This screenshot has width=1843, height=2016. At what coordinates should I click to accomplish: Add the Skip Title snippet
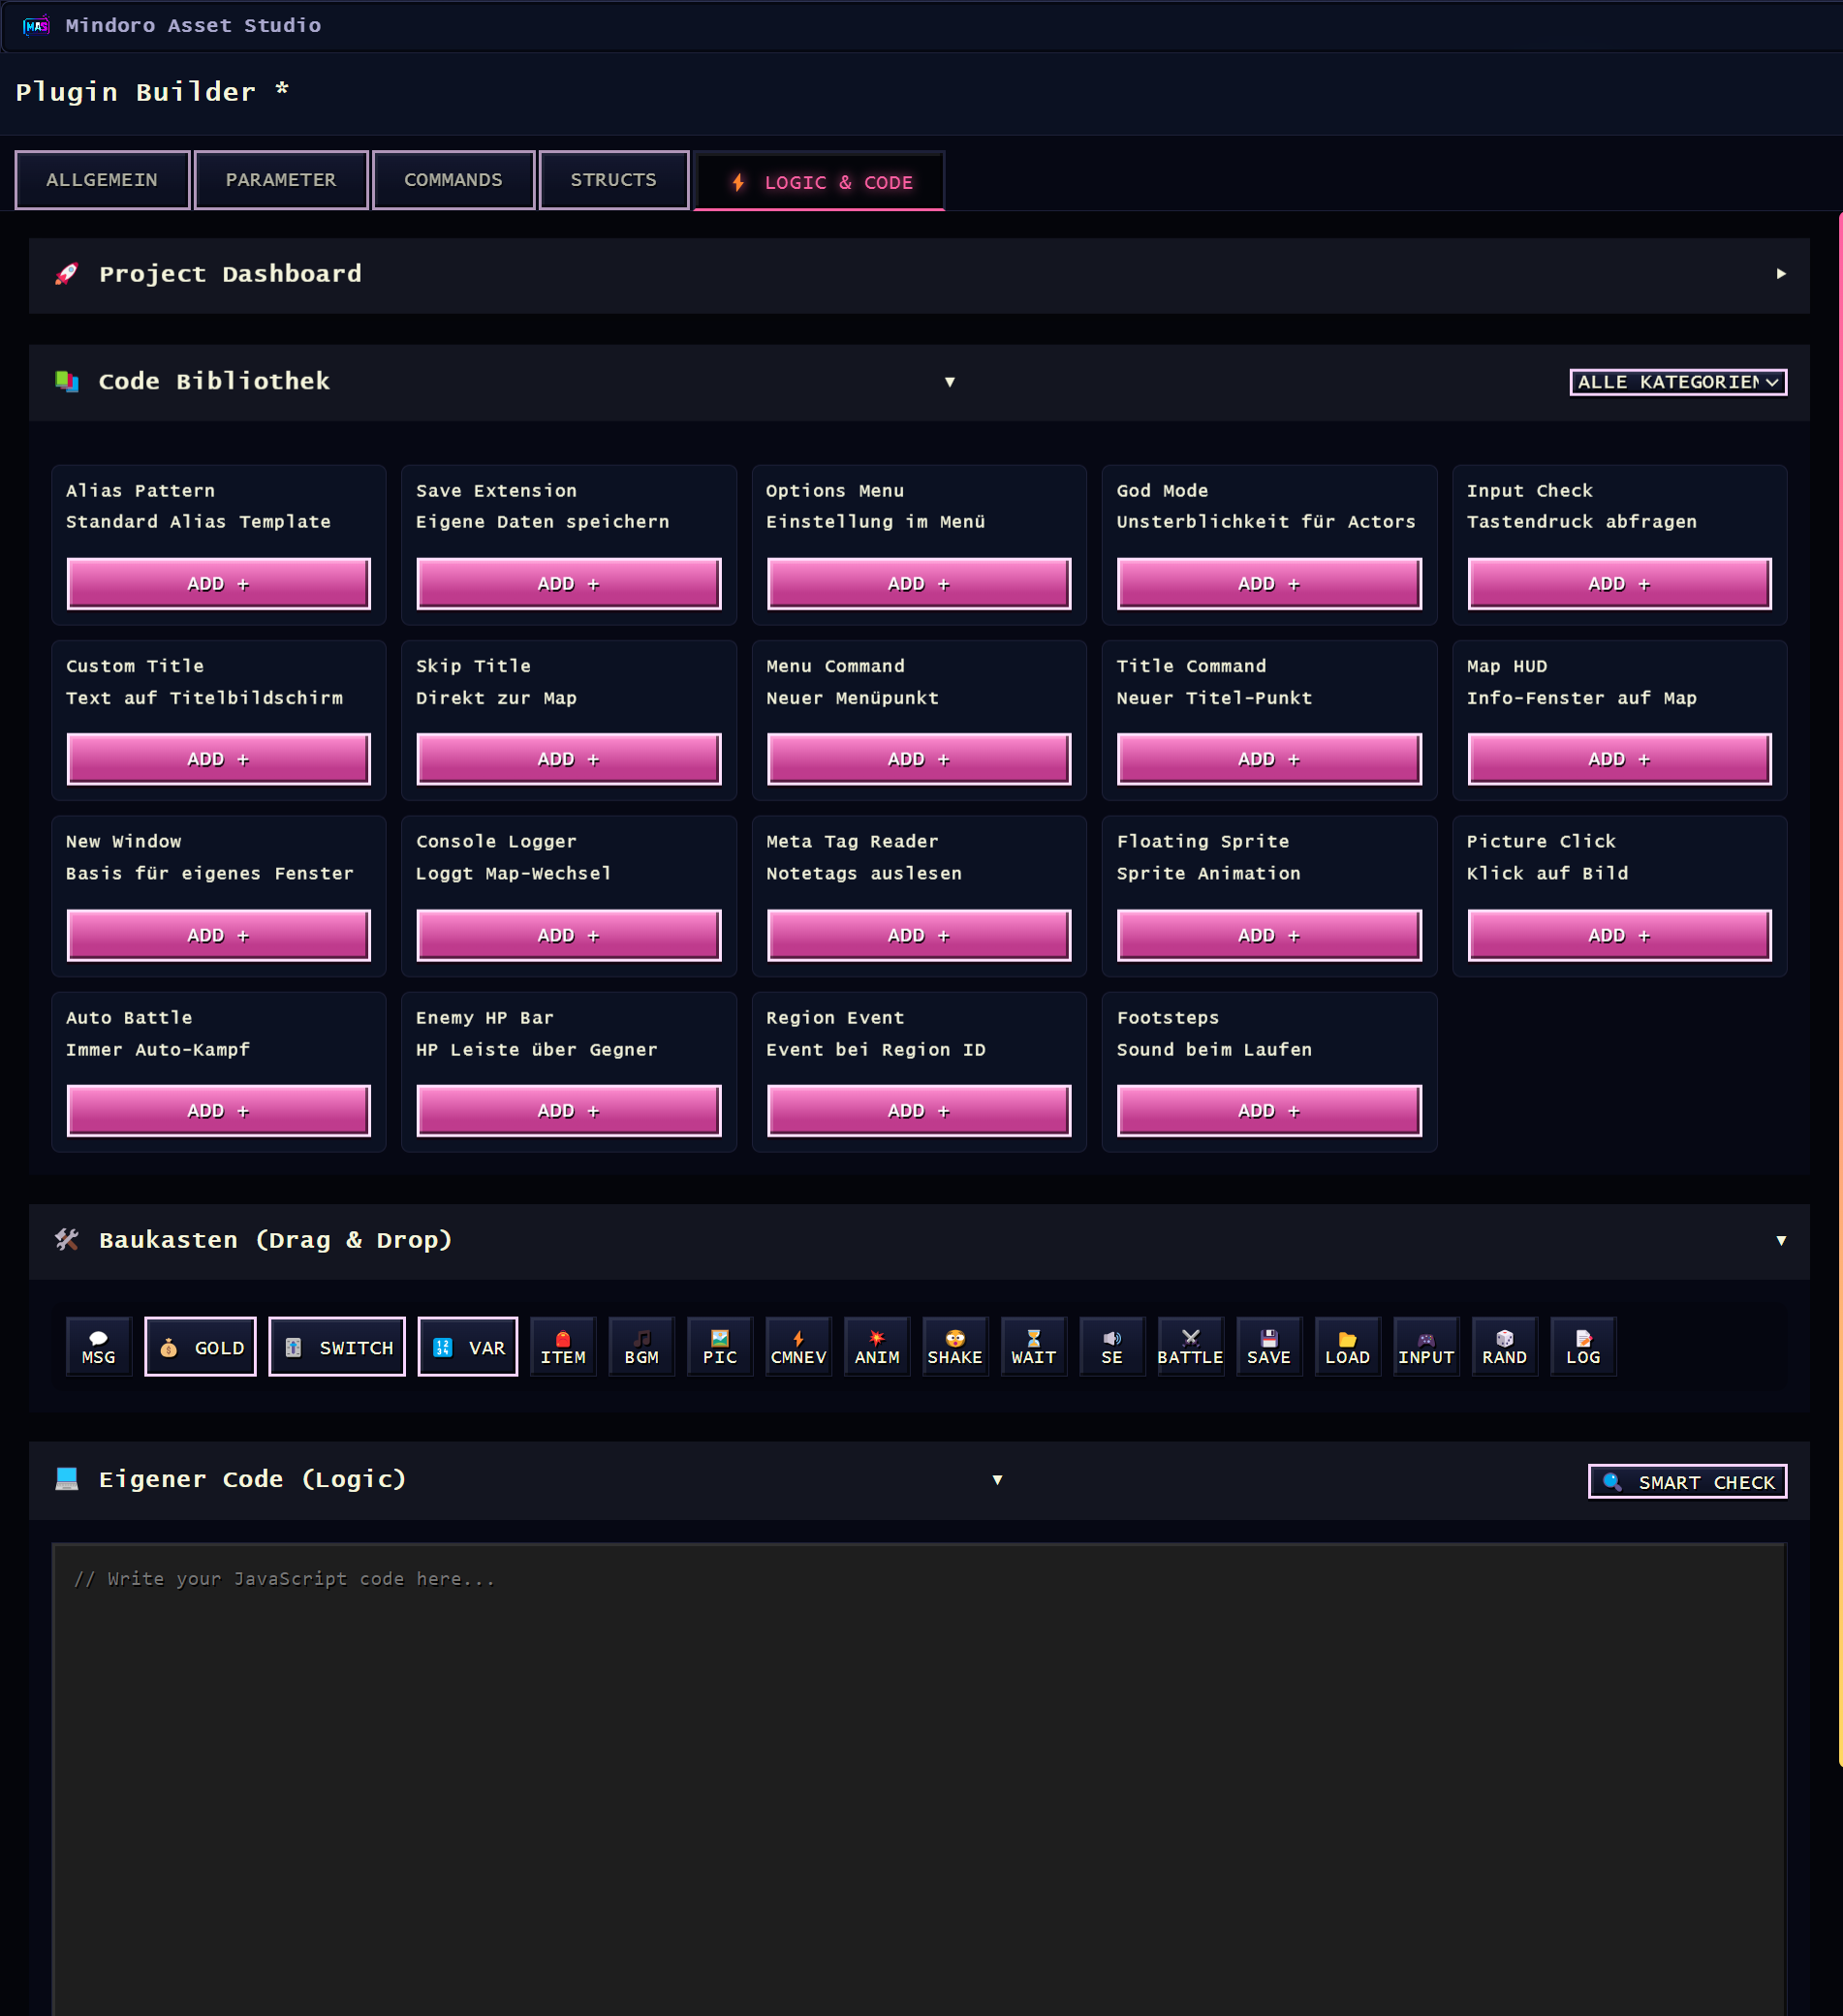(x=569, y=759)
